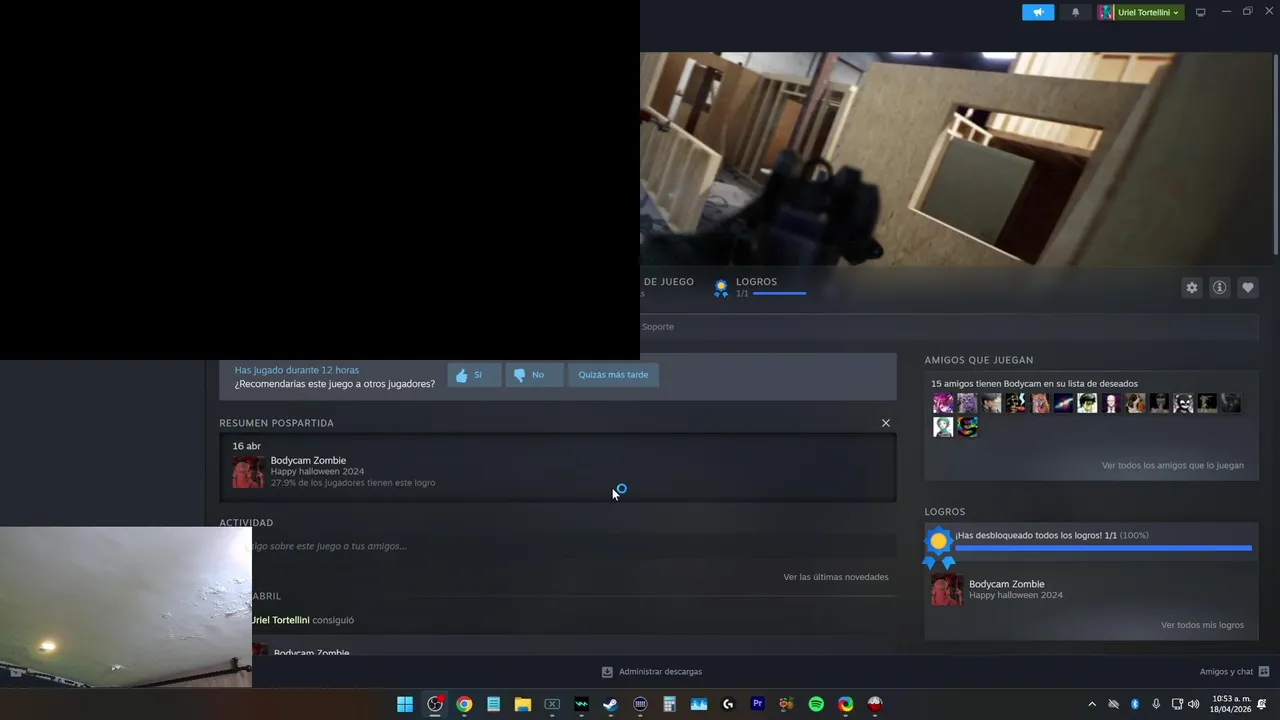Open Windows Start menu

405,704
